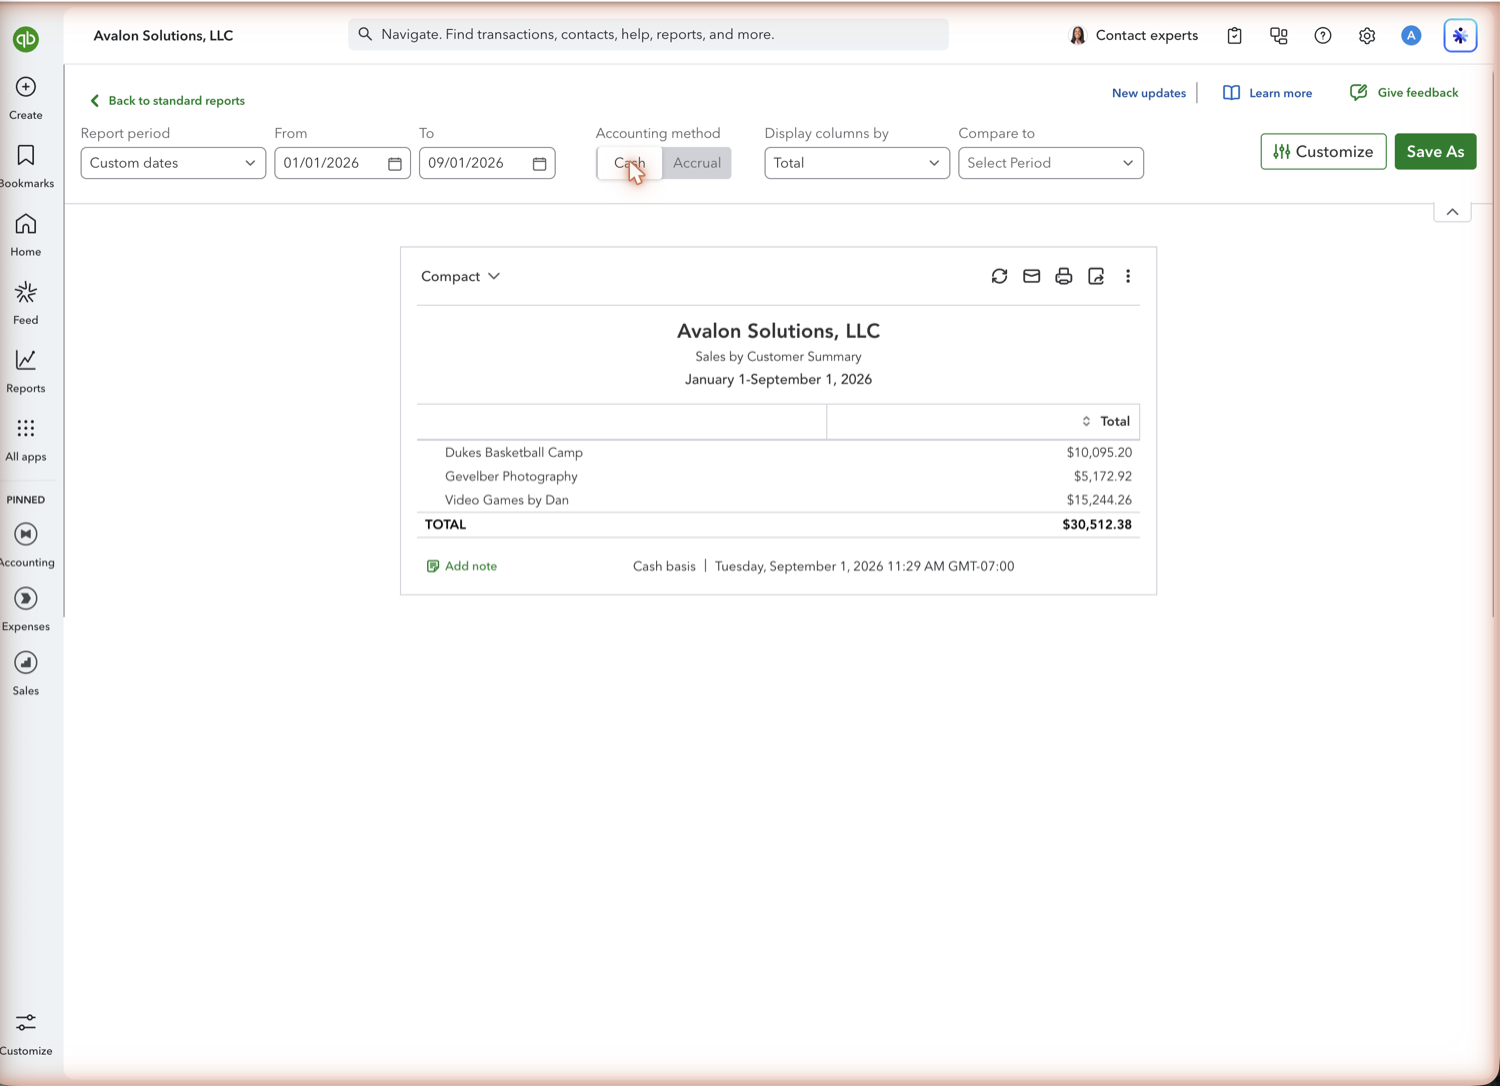
Task: Open Reports from the sidebar
Action: [x=26, y=372]
